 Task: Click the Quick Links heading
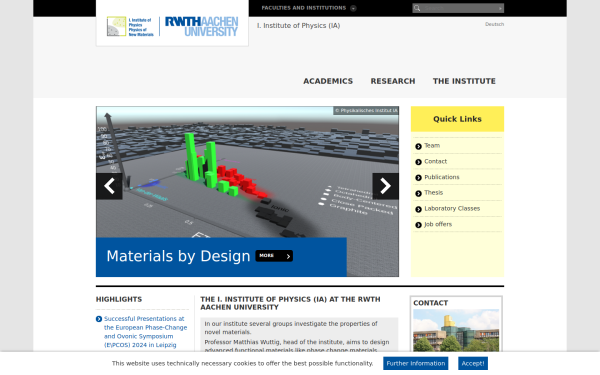[457, 119]
